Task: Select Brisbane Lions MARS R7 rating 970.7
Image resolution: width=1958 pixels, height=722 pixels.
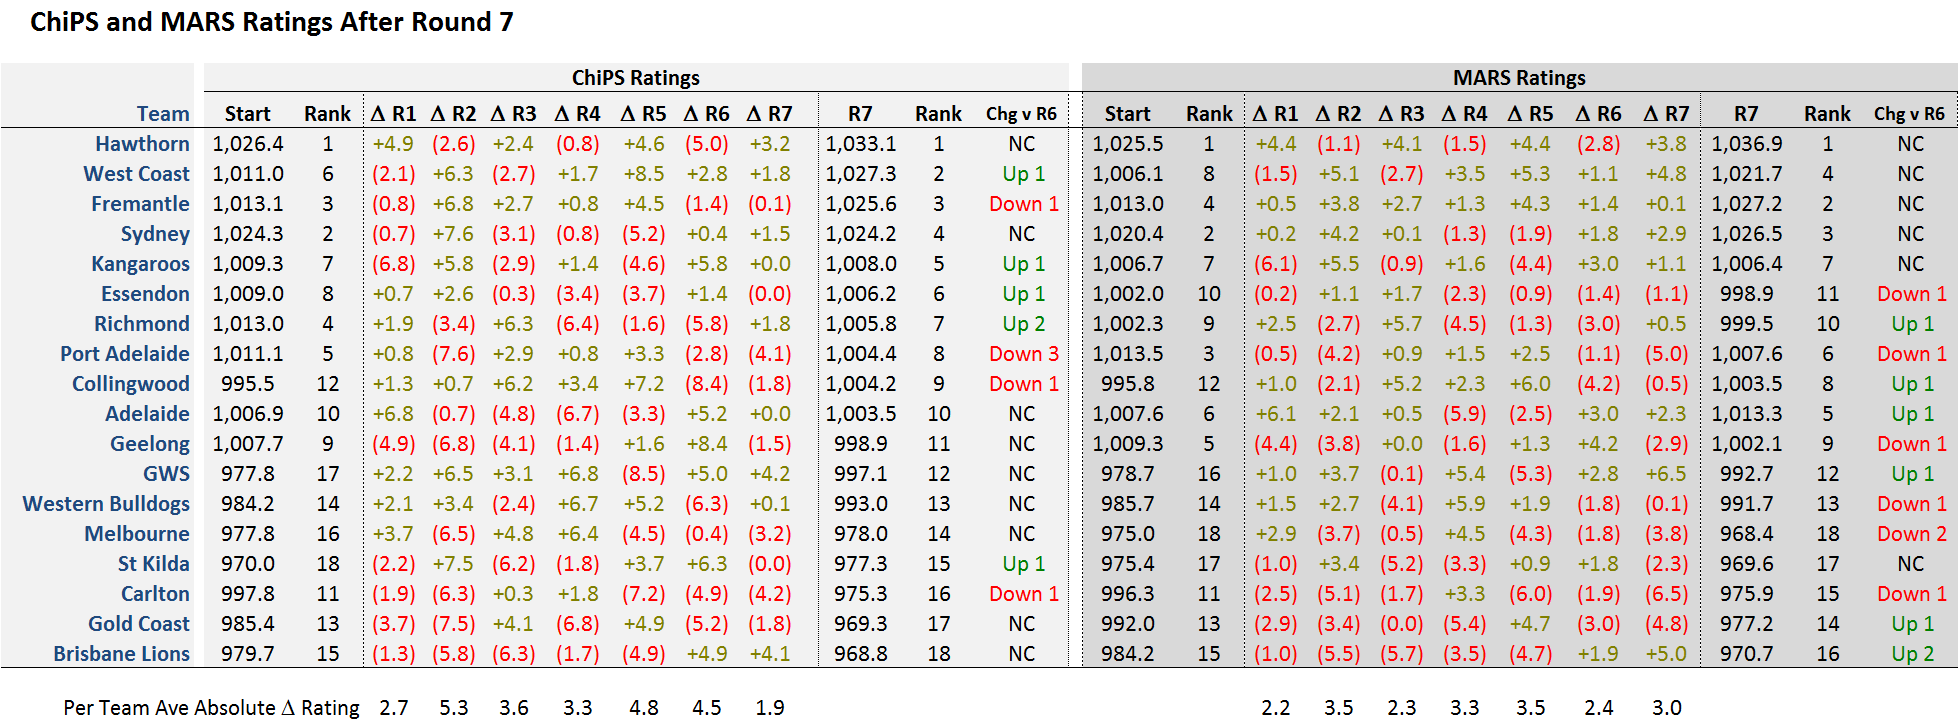Action: (x=1747, y=654)
